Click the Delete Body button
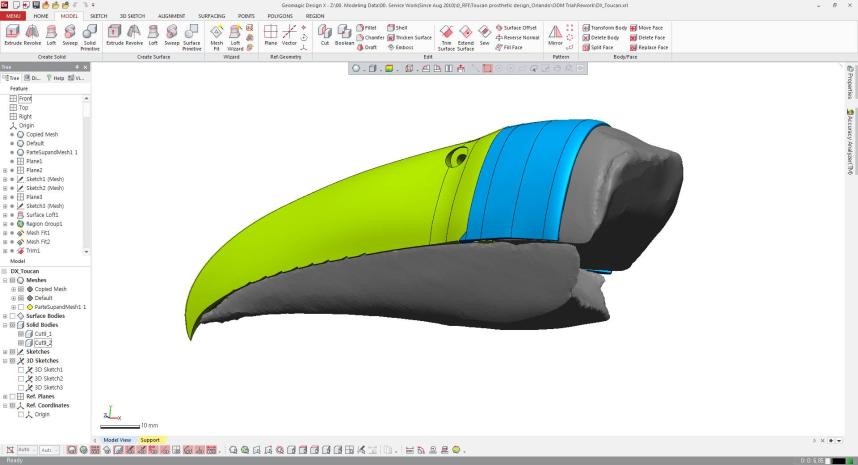 point(604,37)
